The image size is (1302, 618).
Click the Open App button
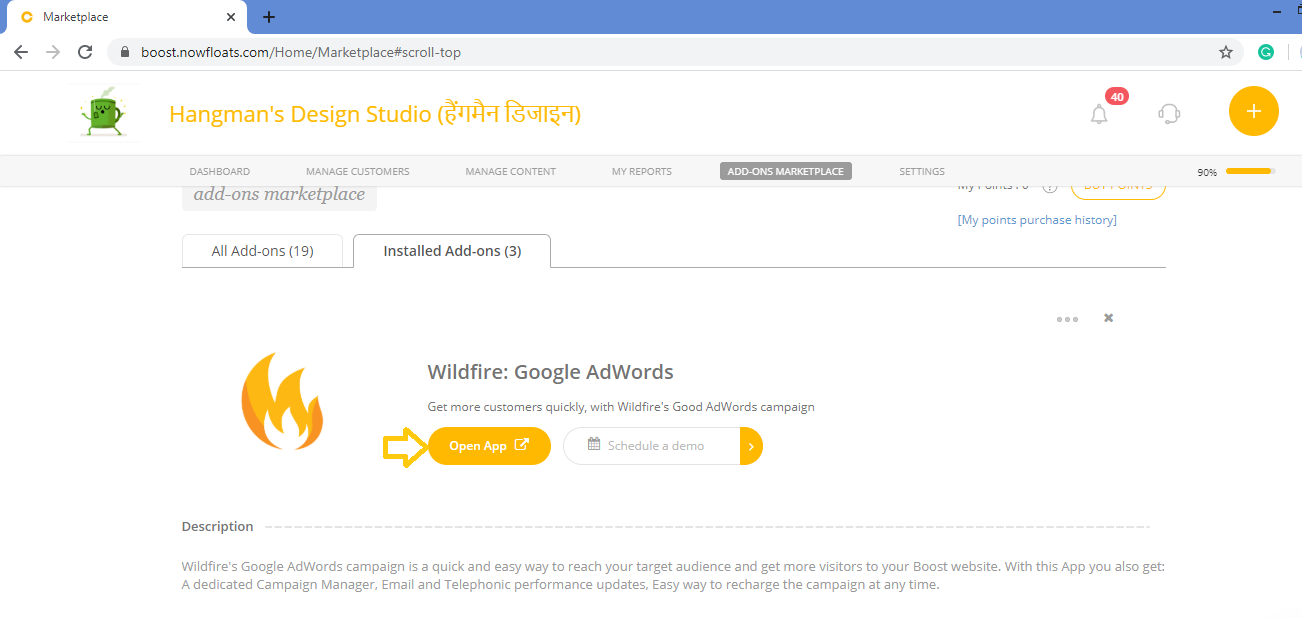point(490,446)
